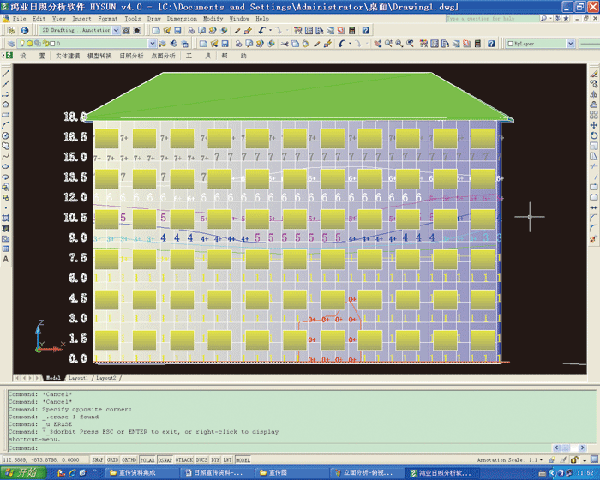Viewport: 600px width, 480px height.
Task: Select the Multiline Text tool (A icon)
Action: tap(5, 258)
